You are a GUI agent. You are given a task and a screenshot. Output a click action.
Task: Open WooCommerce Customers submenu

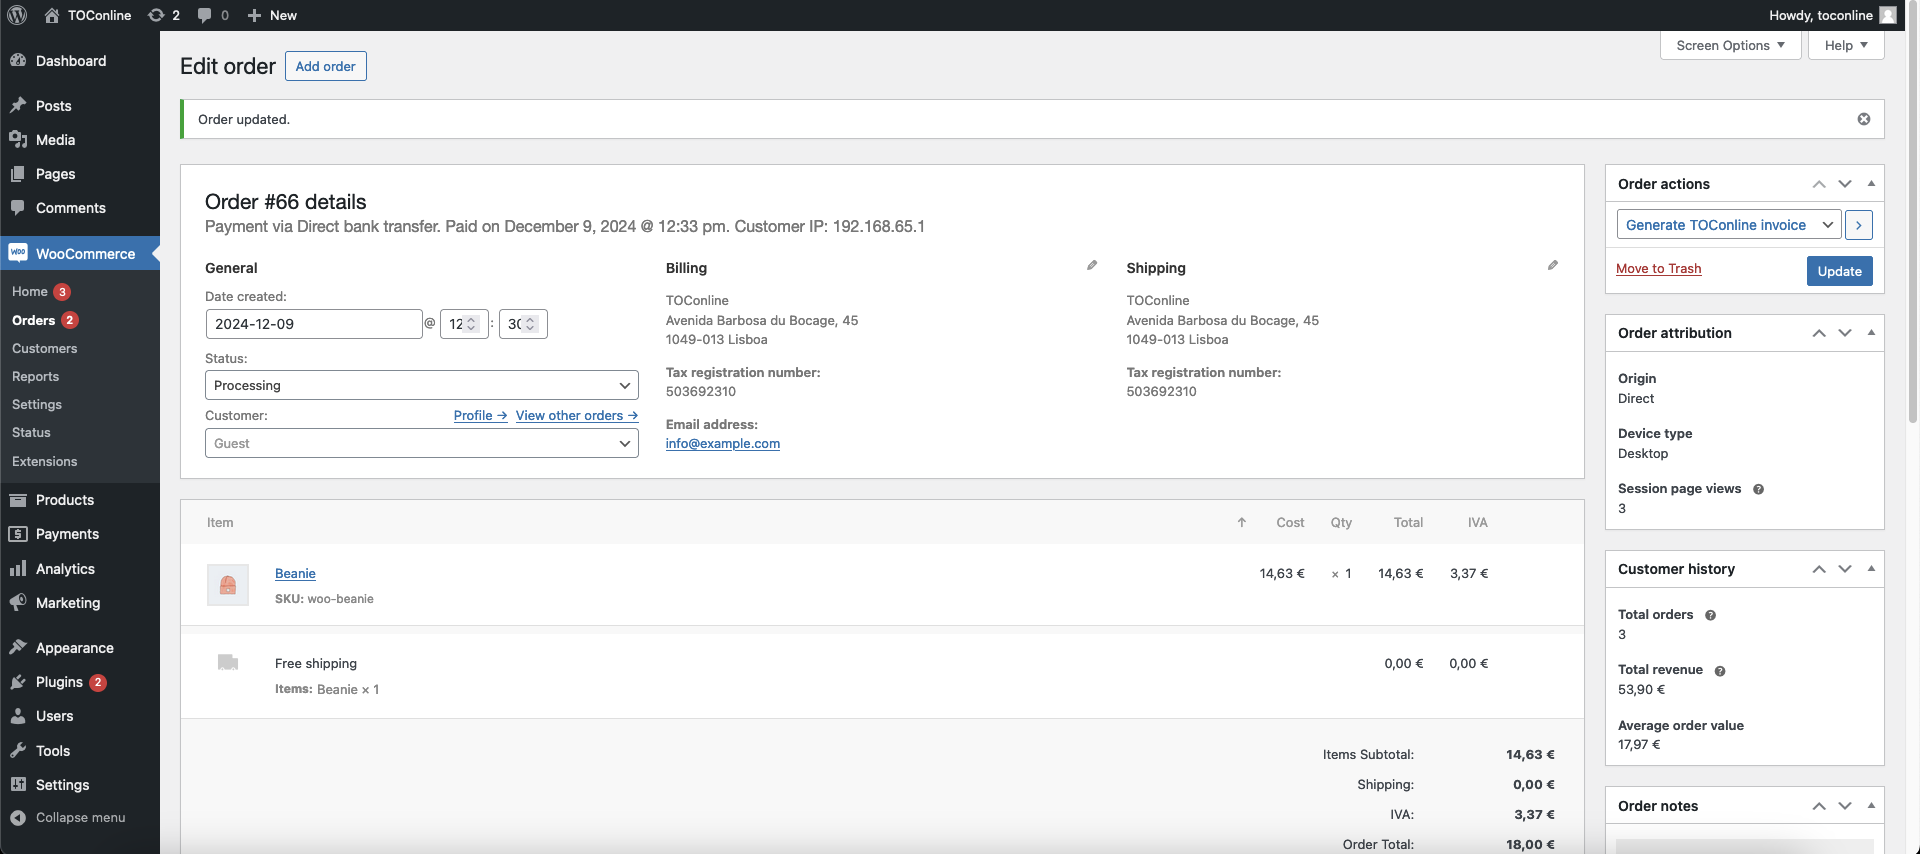(44, 348)
